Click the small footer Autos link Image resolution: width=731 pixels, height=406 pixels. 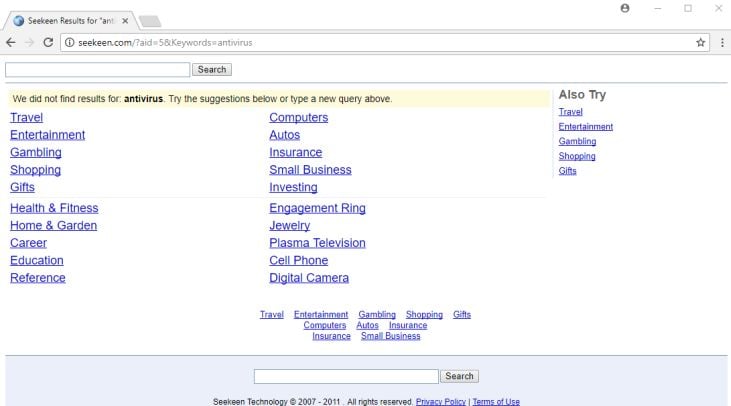tap(367, 325)
